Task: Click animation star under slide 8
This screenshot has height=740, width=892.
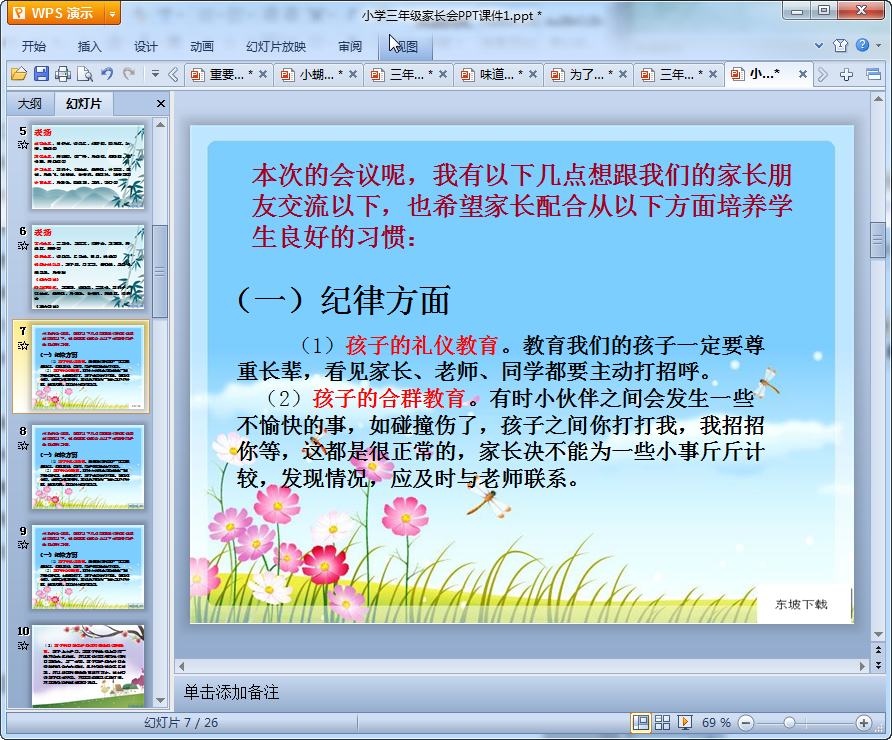Action: pyautogui.click(x=23, y=445)
